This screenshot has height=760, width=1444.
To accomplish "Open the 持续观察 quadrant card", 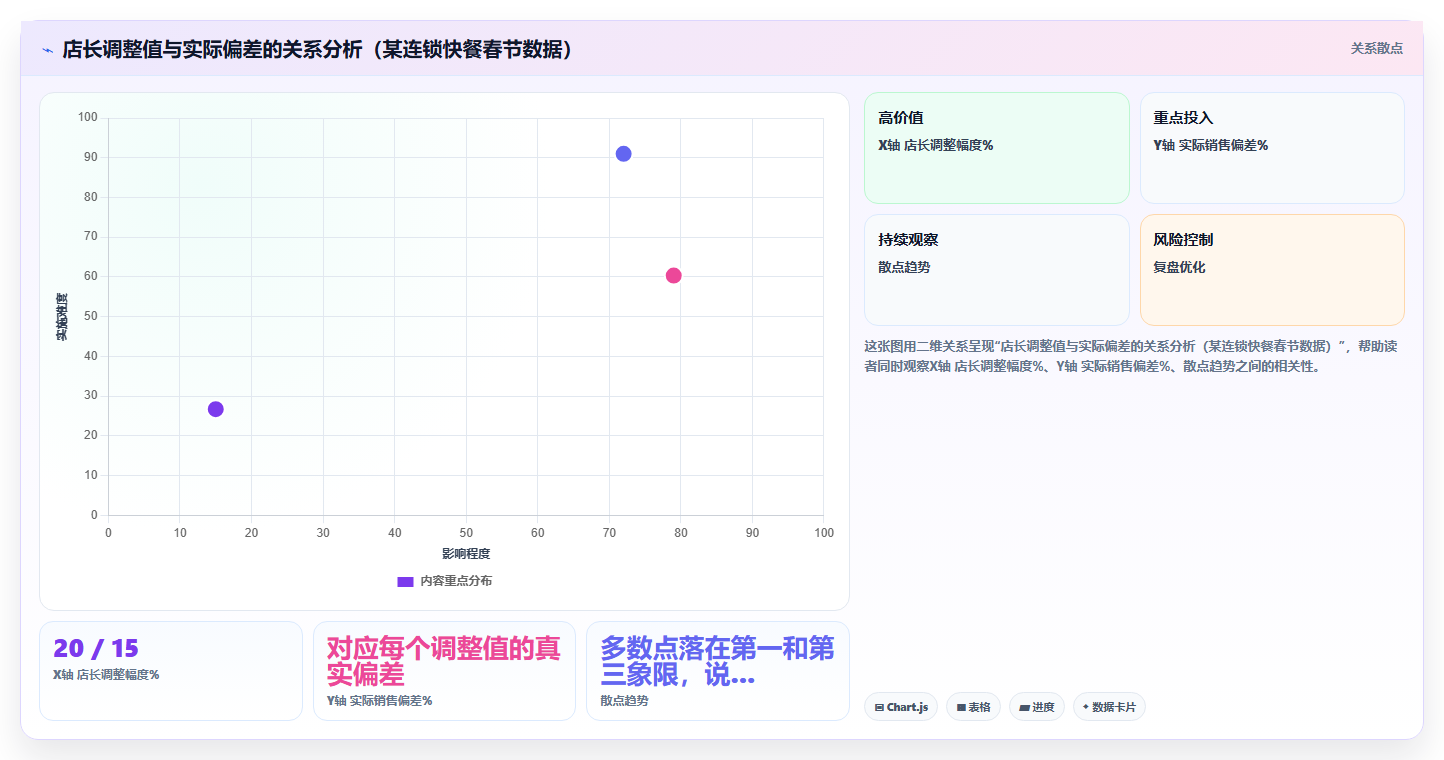I will 996,270.
